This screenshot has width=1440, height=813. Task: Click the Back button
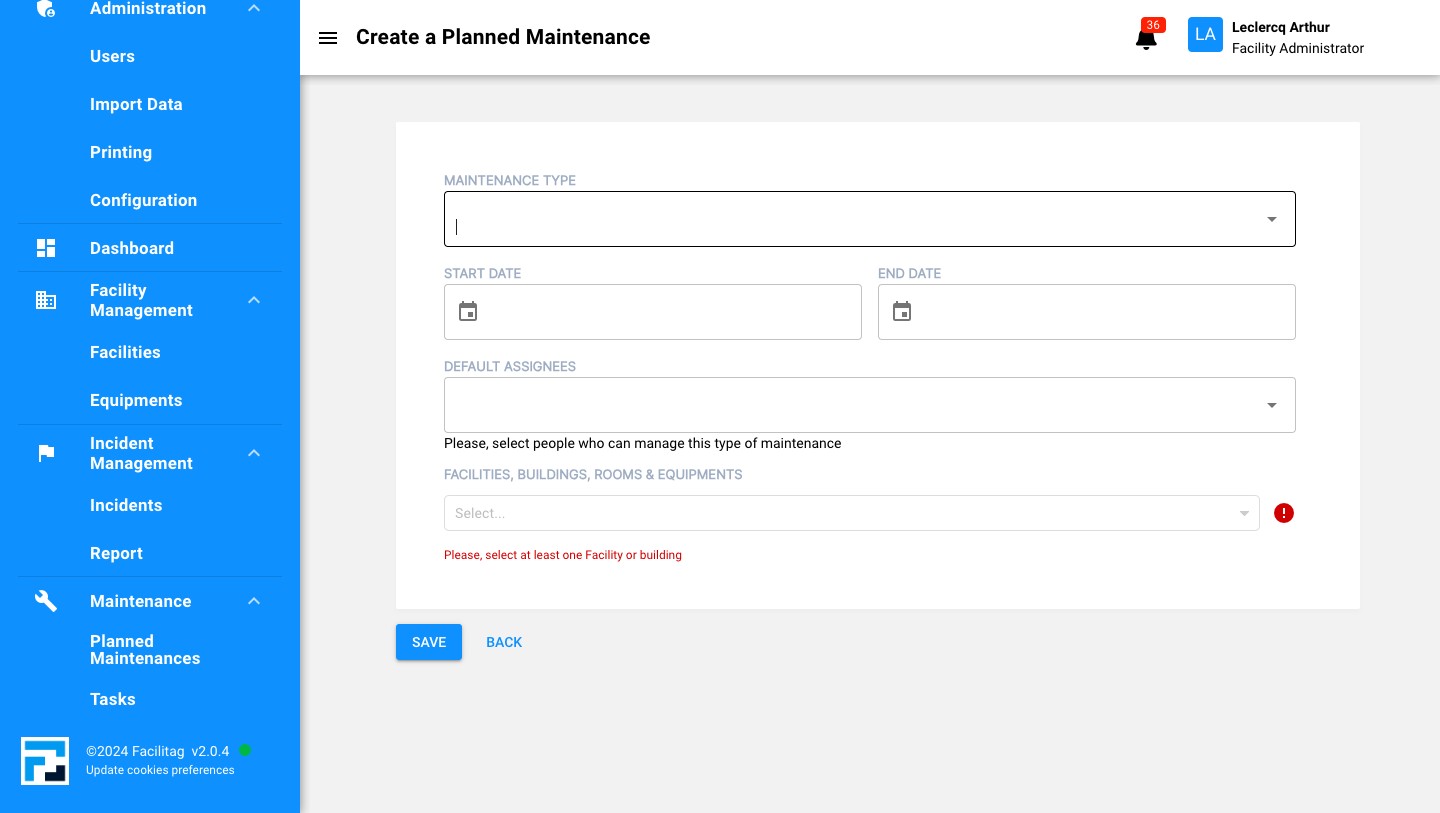504,642
